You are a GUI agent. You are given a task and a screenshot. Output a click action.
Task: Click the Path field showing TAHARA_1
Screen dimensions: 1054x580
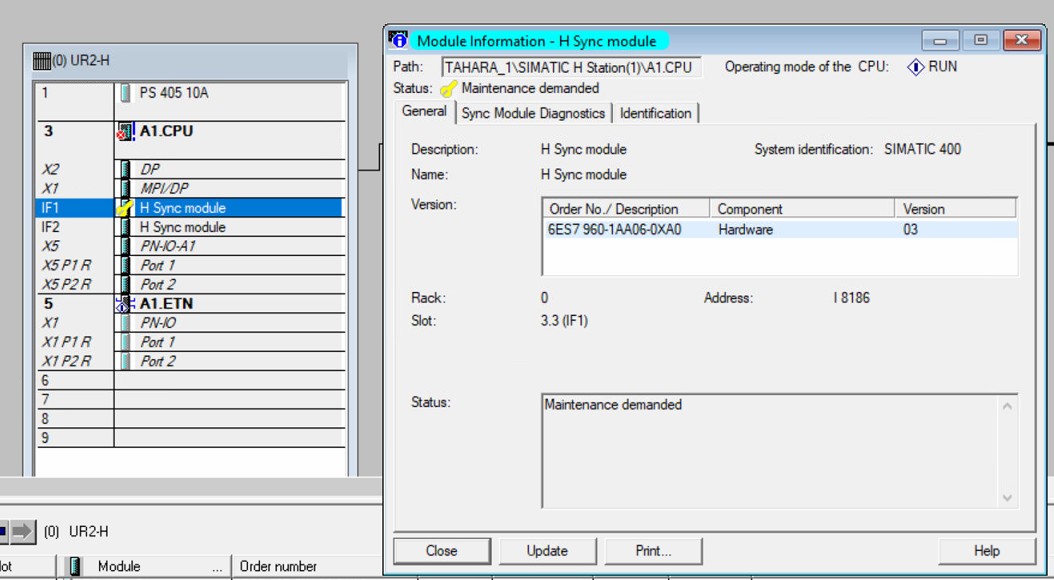pyautogui.click(x=571, y=67)
